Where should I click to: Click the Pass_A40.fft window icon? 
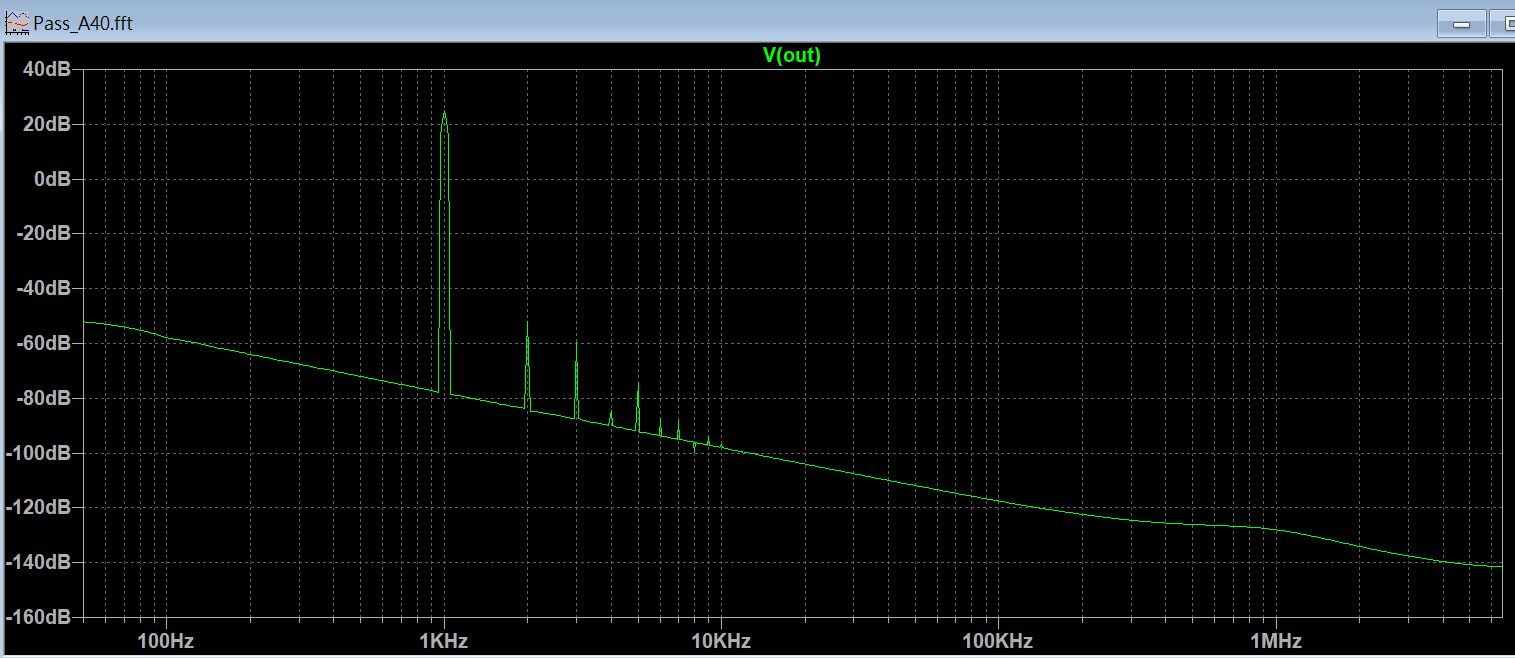16,22
